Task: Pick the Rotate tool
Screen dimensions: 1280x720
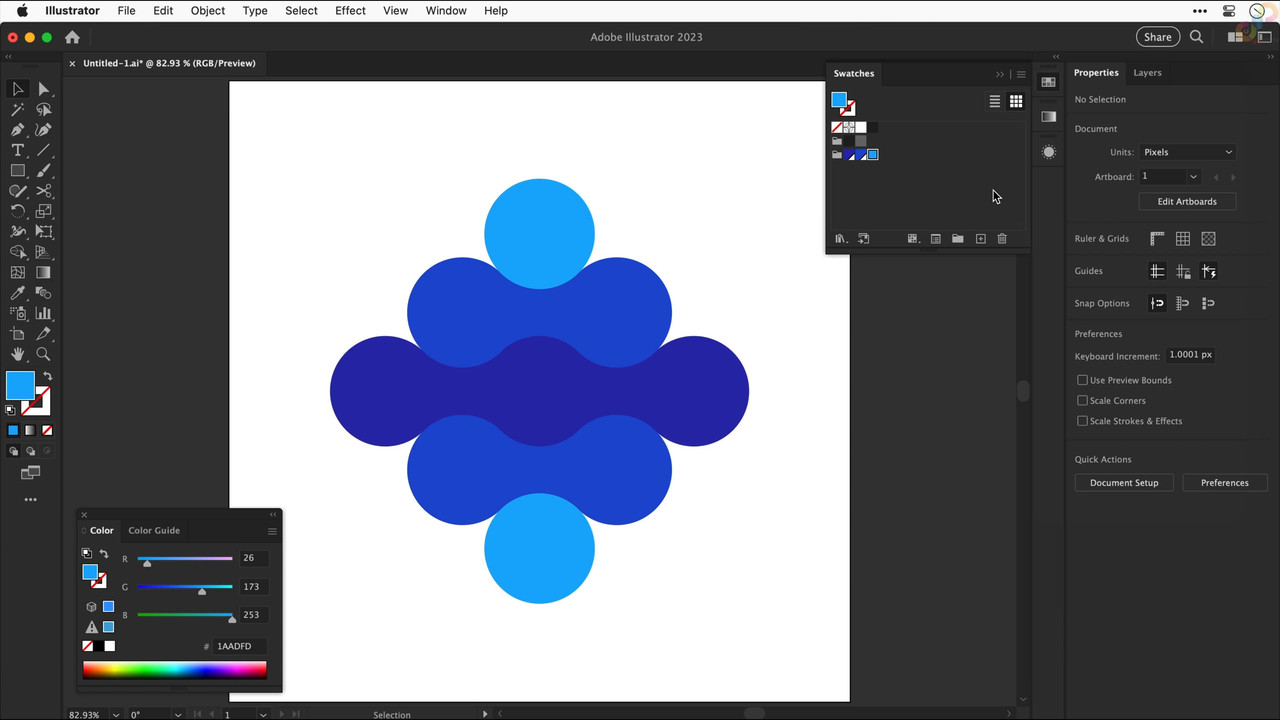Action: pos(17,211)
